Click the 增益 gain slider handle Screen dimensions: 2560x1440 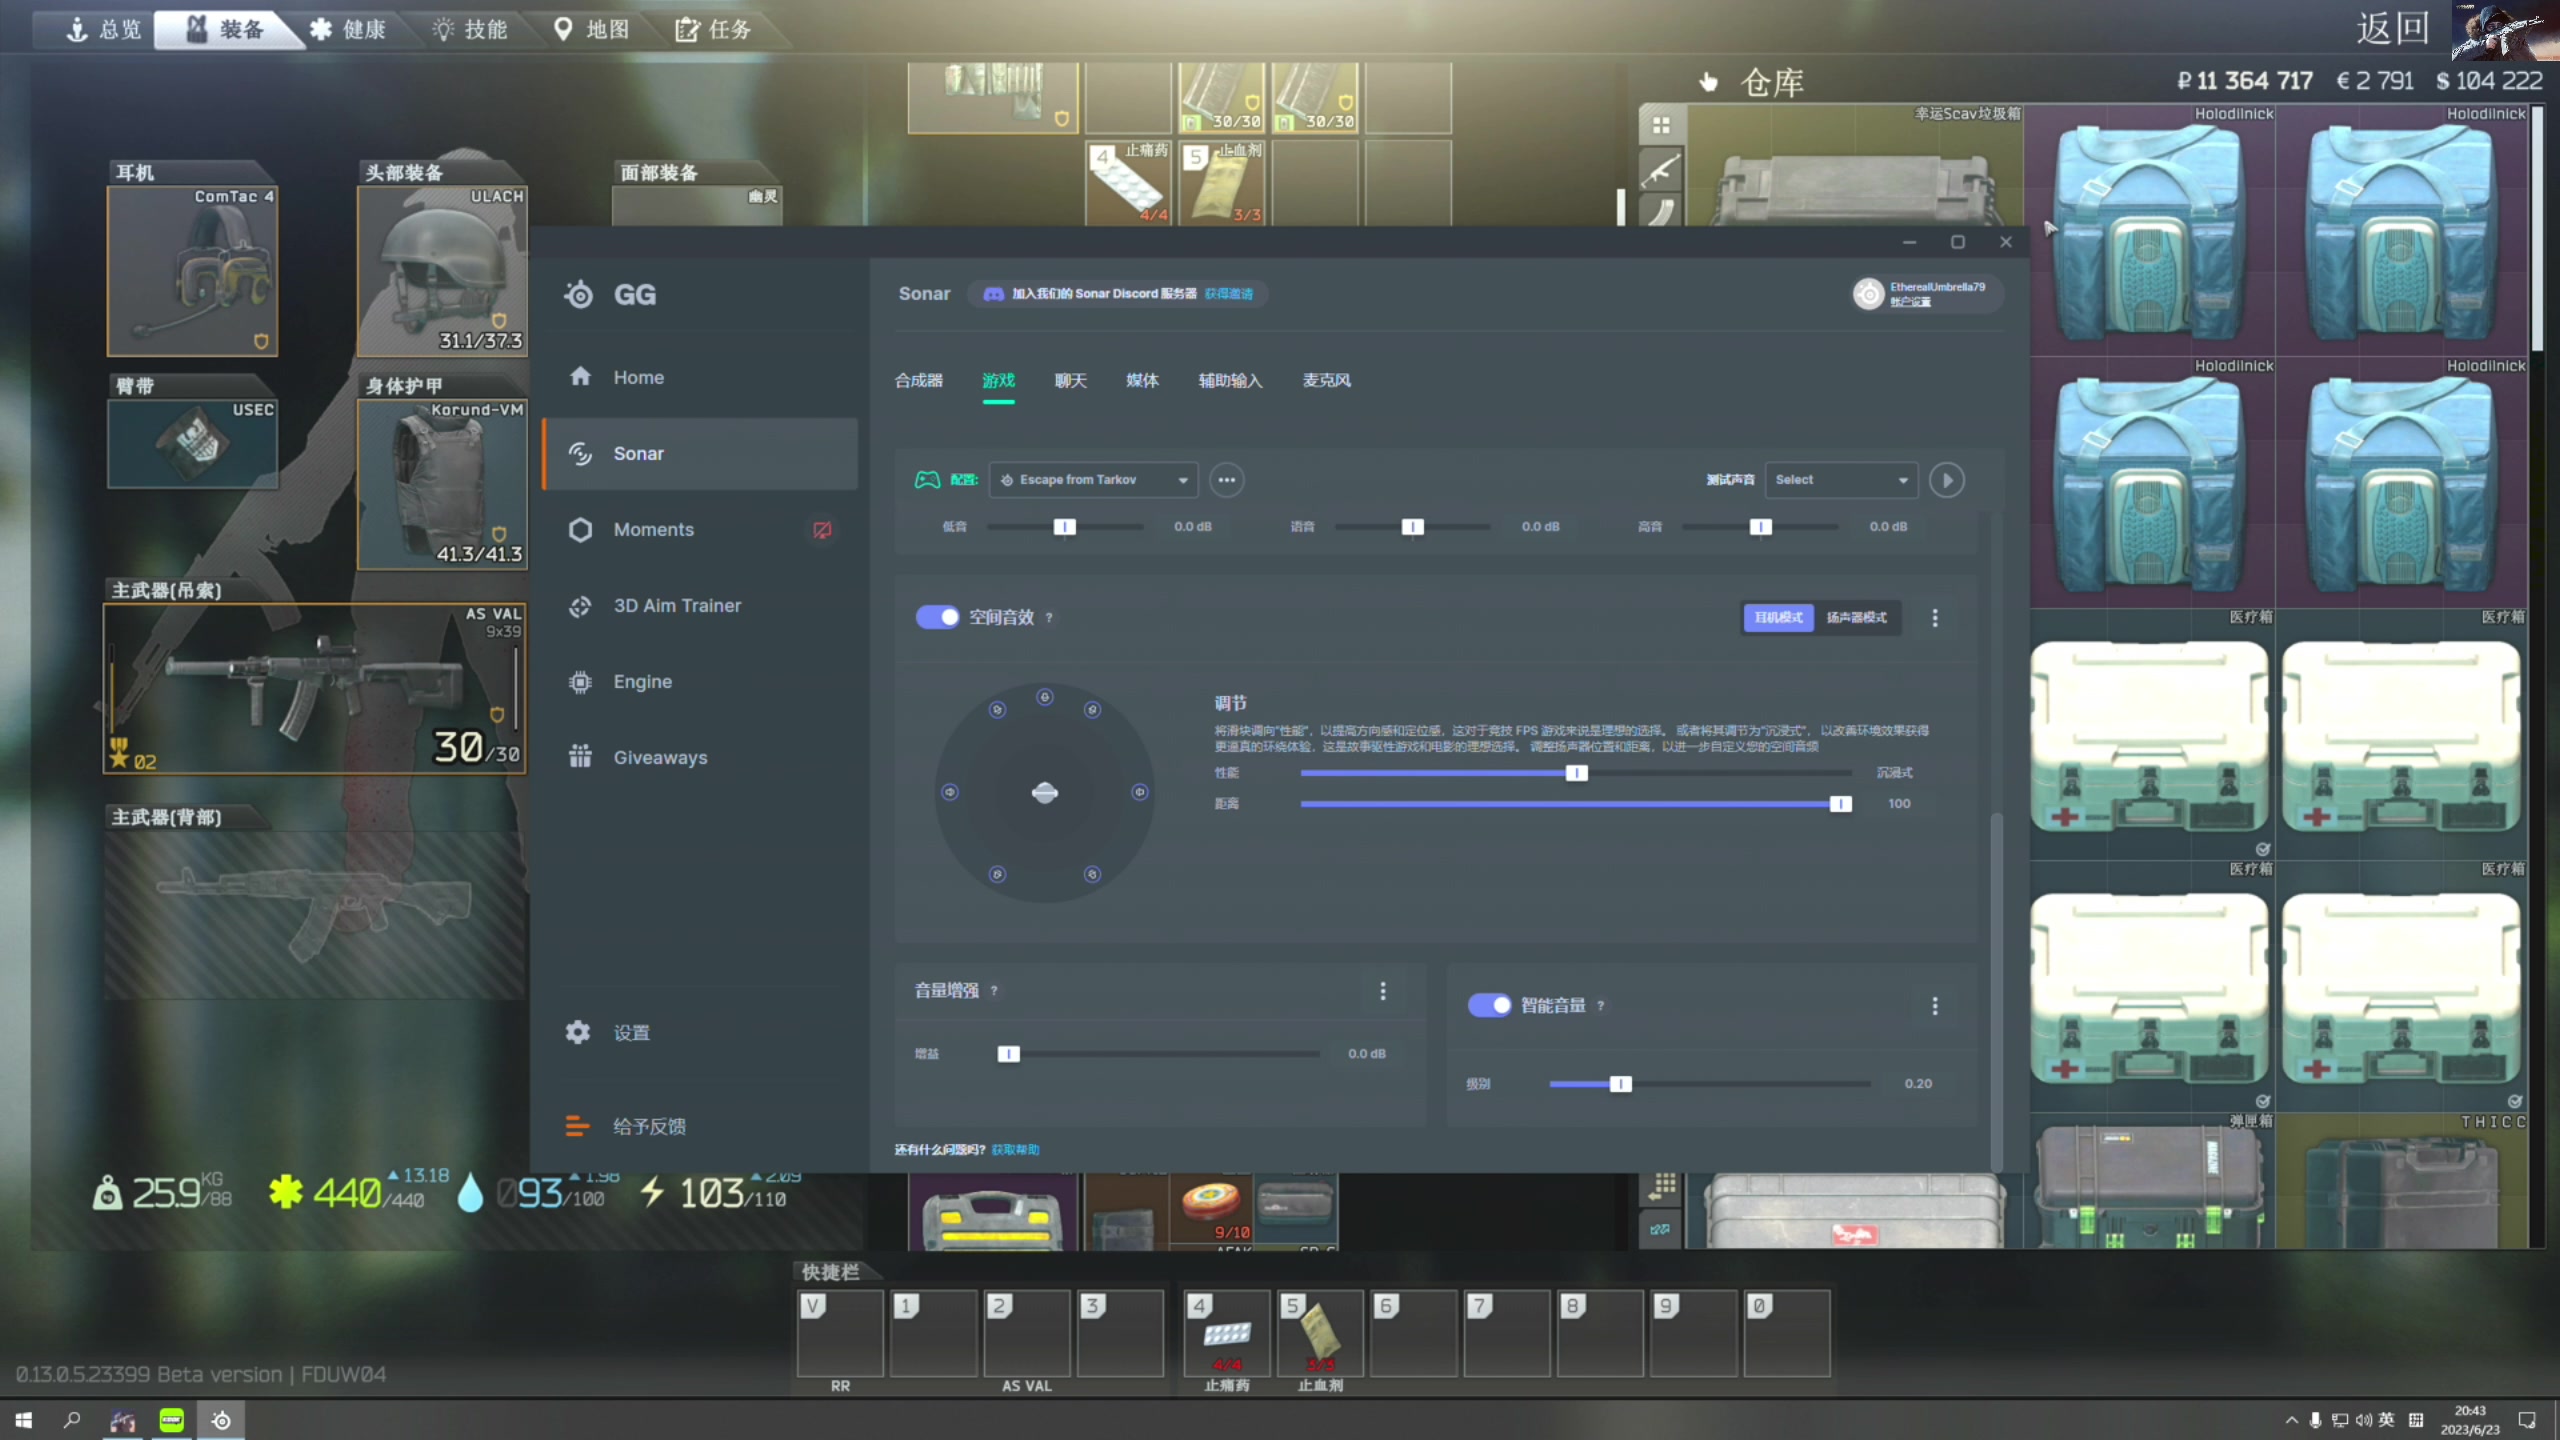[1008, 1054]
